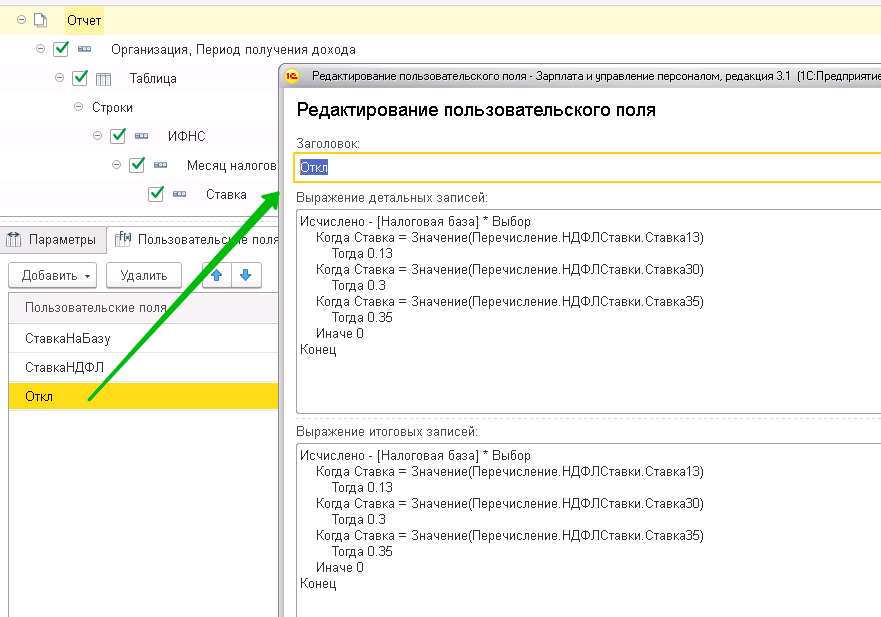Select the Строки tree item
This screenshot has width=881, height=617.
(112, 107)
